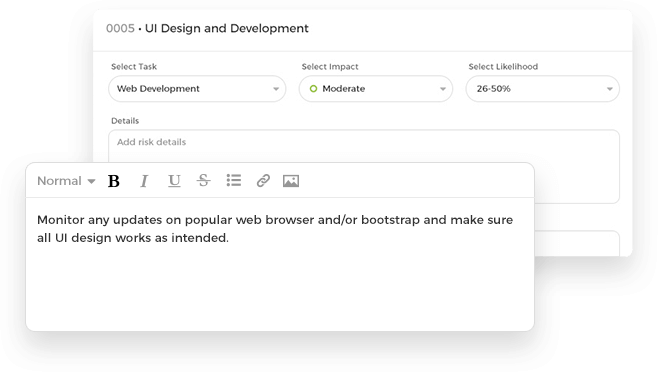The height and width of the screenshot is (372, 658).
Task: Click the green Moderate impact indicator circle
Action: (x=313, y=89)
